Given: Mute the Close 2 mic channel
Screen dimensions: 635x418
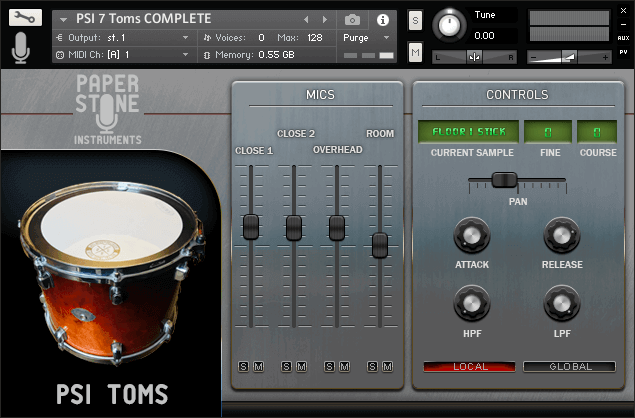Looking at the screenshot, I should [301, 367].
